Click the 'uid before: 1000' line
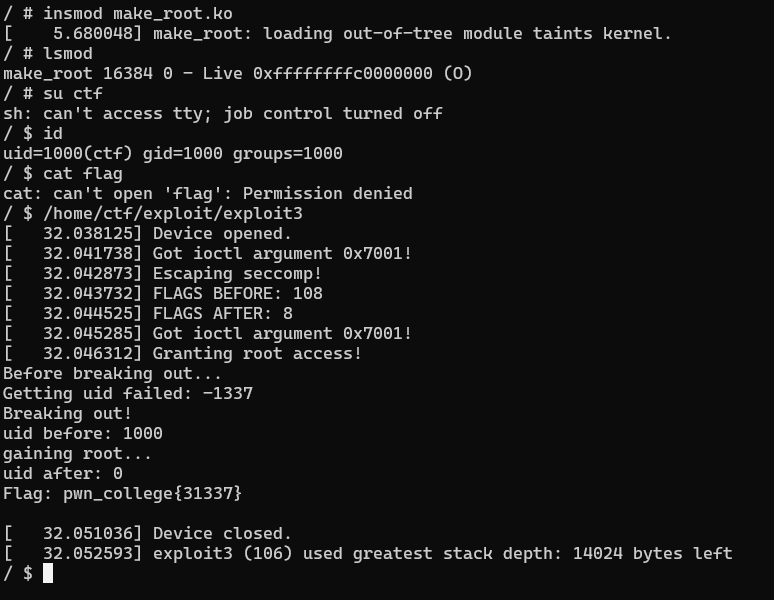This screenshot has height=600, width=774. (83, 433)
